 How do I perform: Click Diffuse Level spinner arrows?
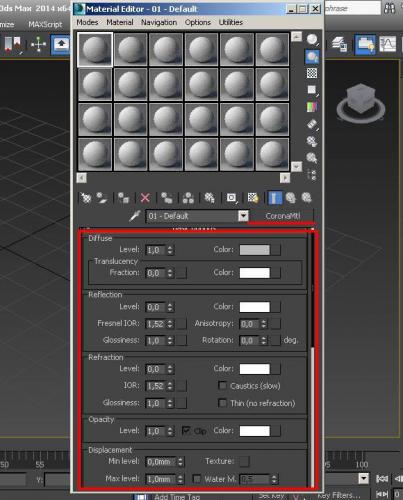[170, 250]
